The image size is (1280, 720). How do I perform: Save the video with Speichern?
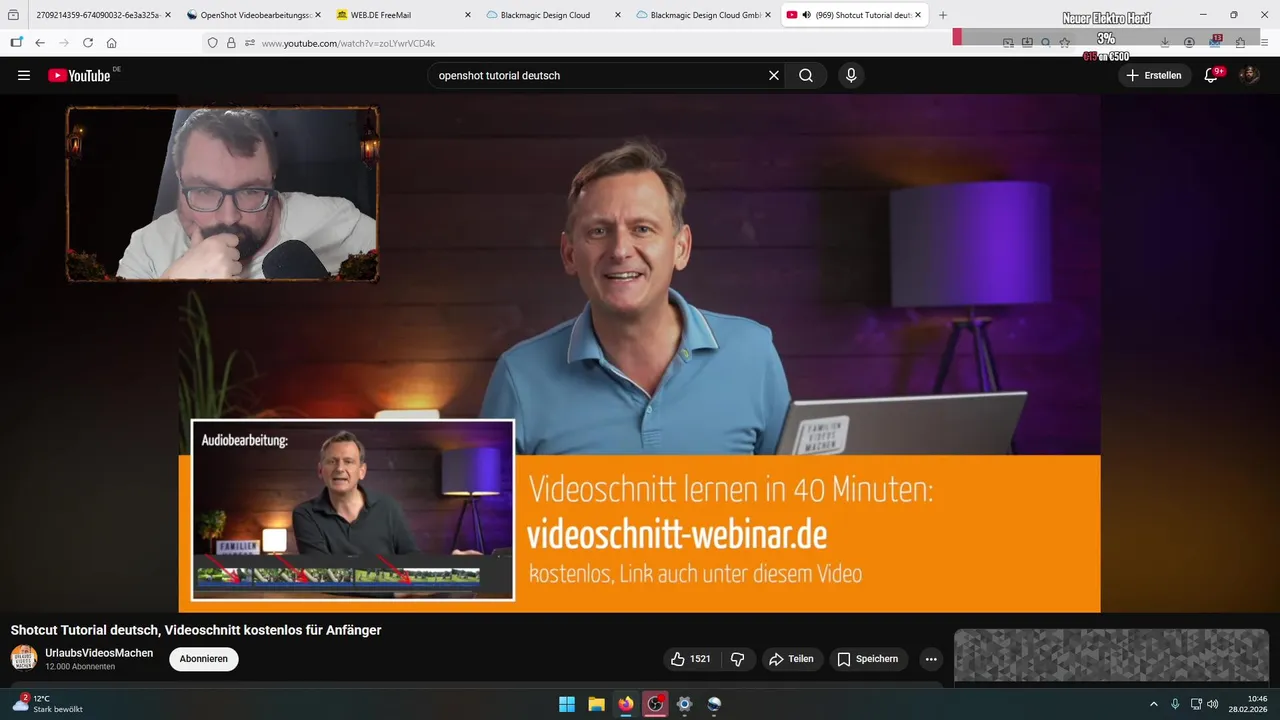click(868, 659)
